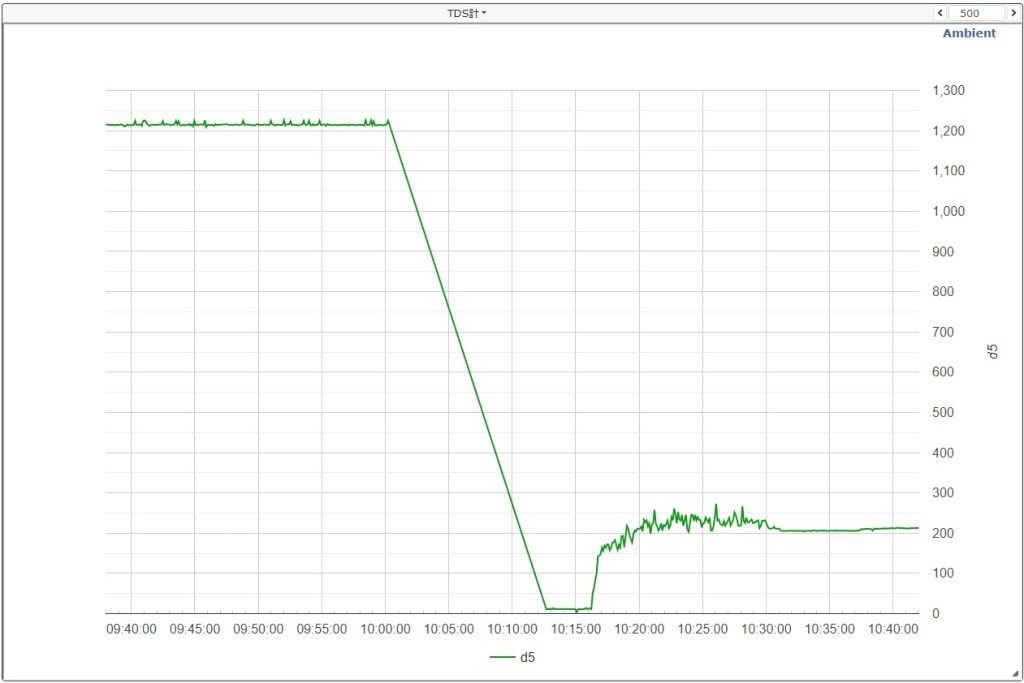Click the right arrow beside the 500 field
The height and width of the screenshot is (683, 1024).
tap(1013, 13)
